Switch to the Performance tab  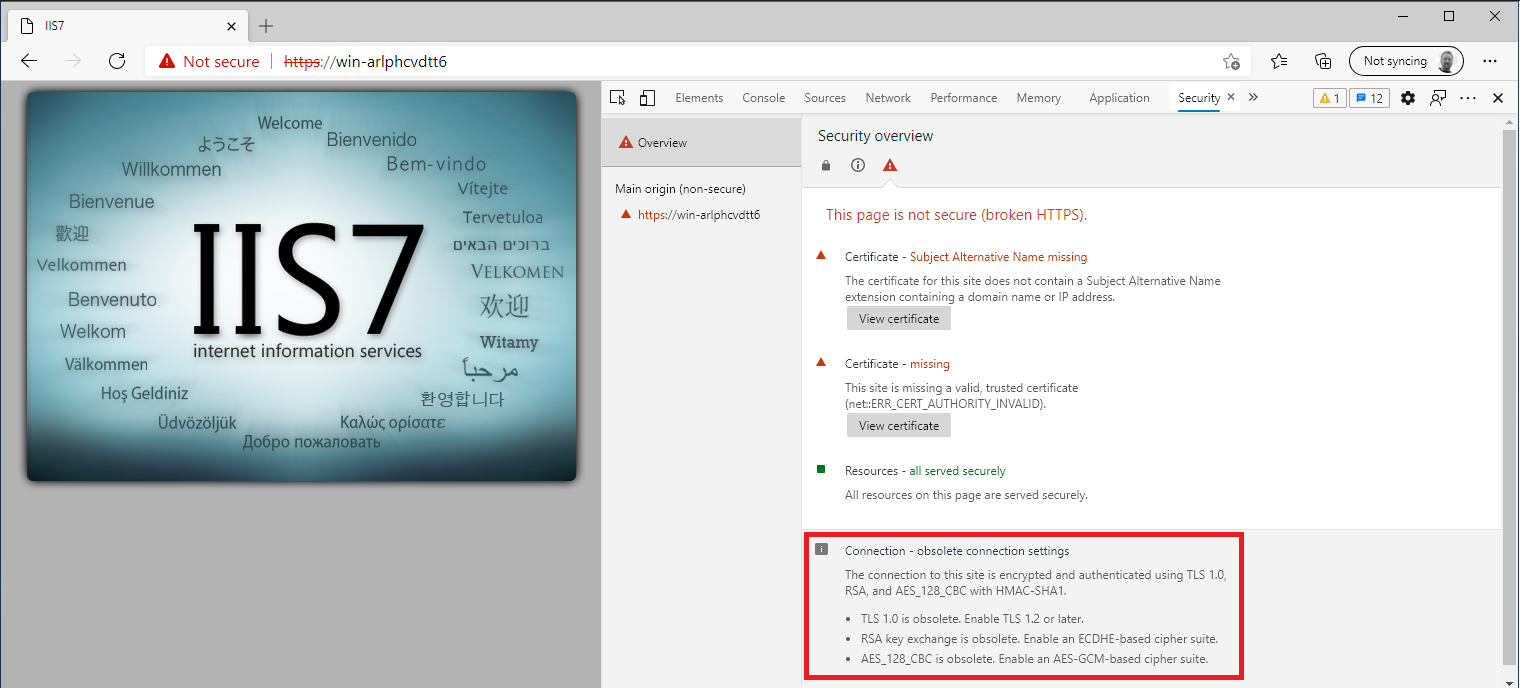pyautogui.click(x=963, y=98)
